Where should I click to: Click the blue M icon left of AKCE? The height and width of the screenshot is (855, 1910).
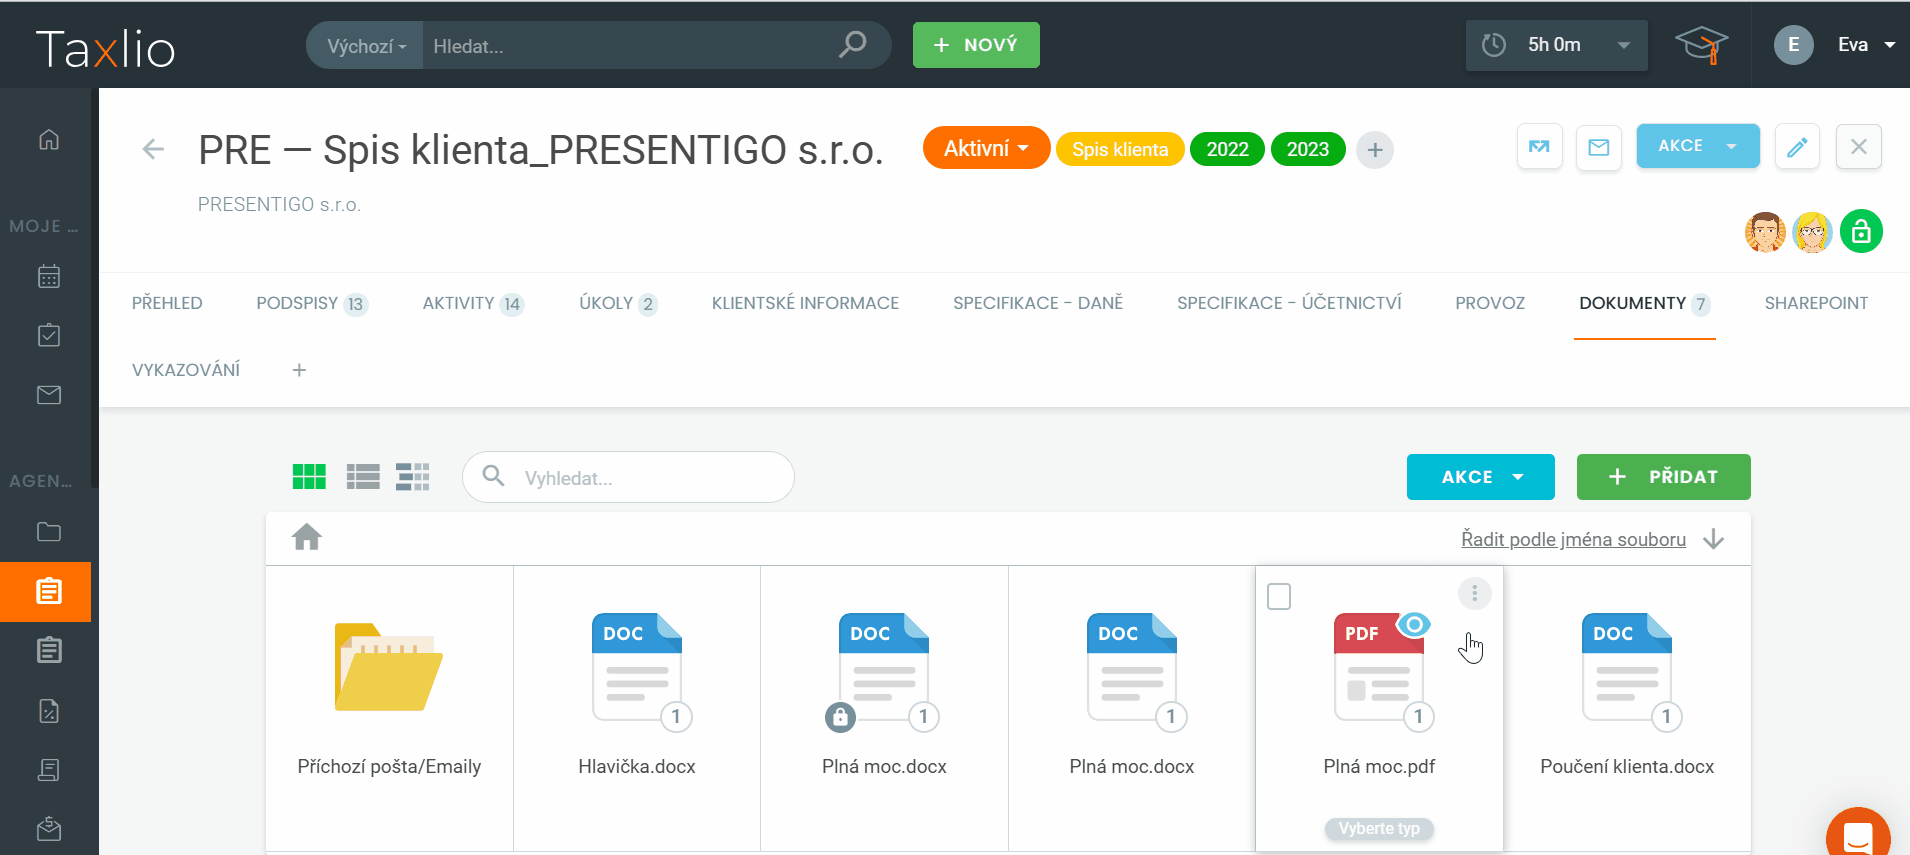coord(1540,148)
